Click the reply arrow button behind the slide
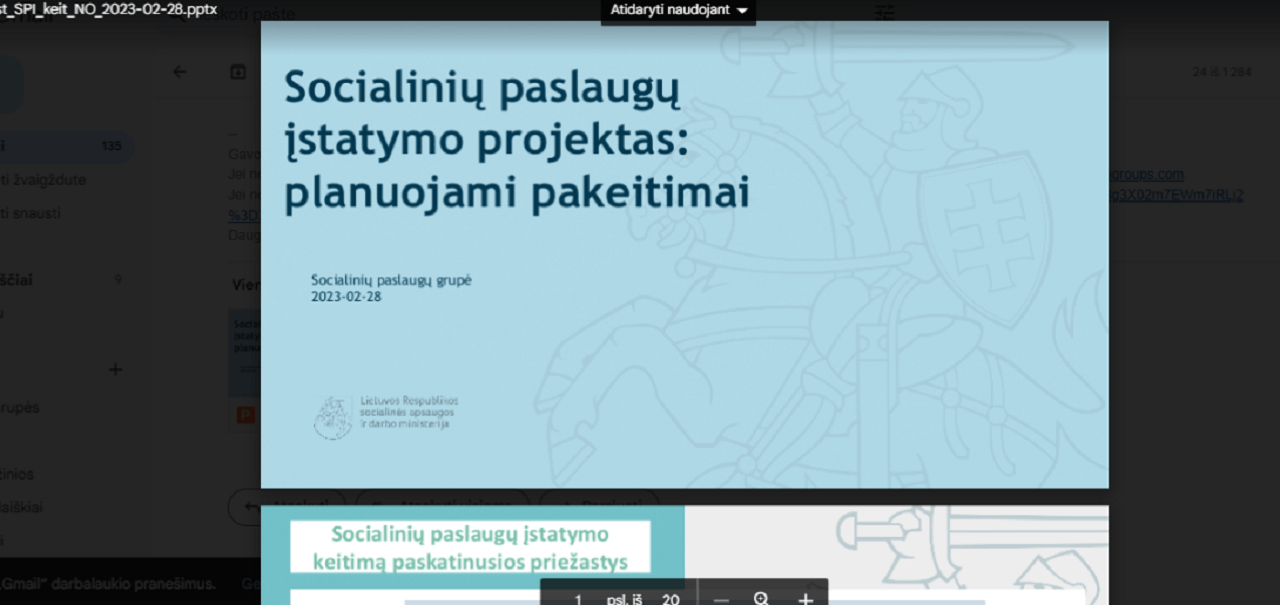Viewport: 1280px width, 605px height. pos(246,505)
